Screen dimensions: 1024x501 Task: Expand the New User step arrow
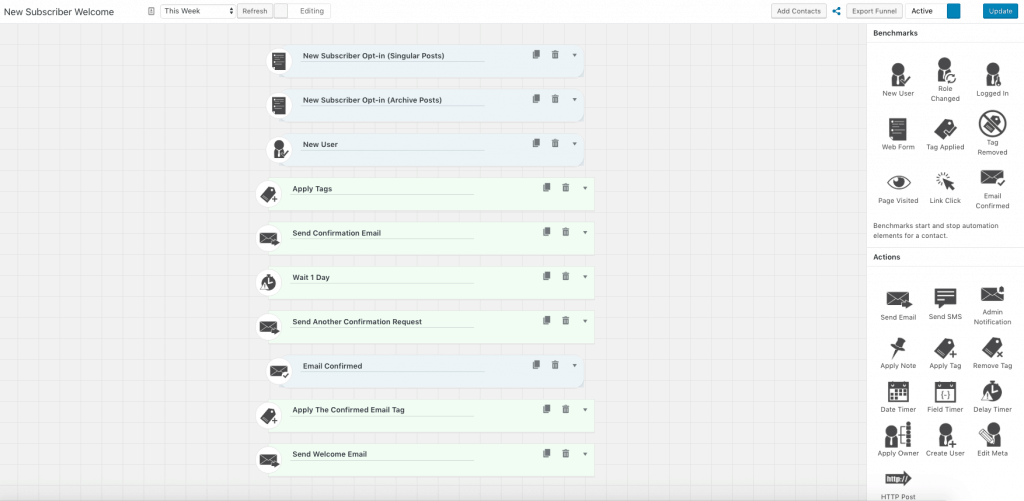pos(574,144)
